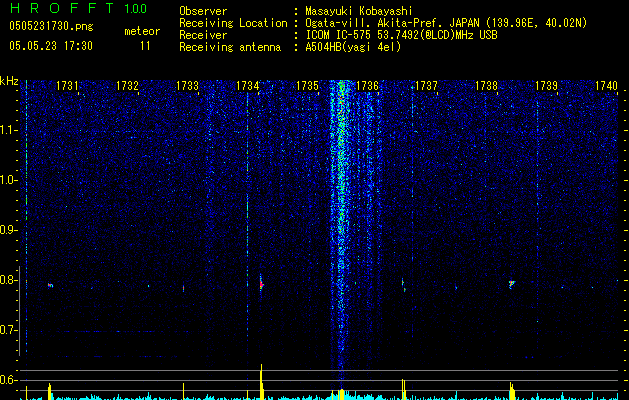Viewport: 629px width, 400px height.
Task: Click the 1735 time marker
Action: click(x=307, y=86)
